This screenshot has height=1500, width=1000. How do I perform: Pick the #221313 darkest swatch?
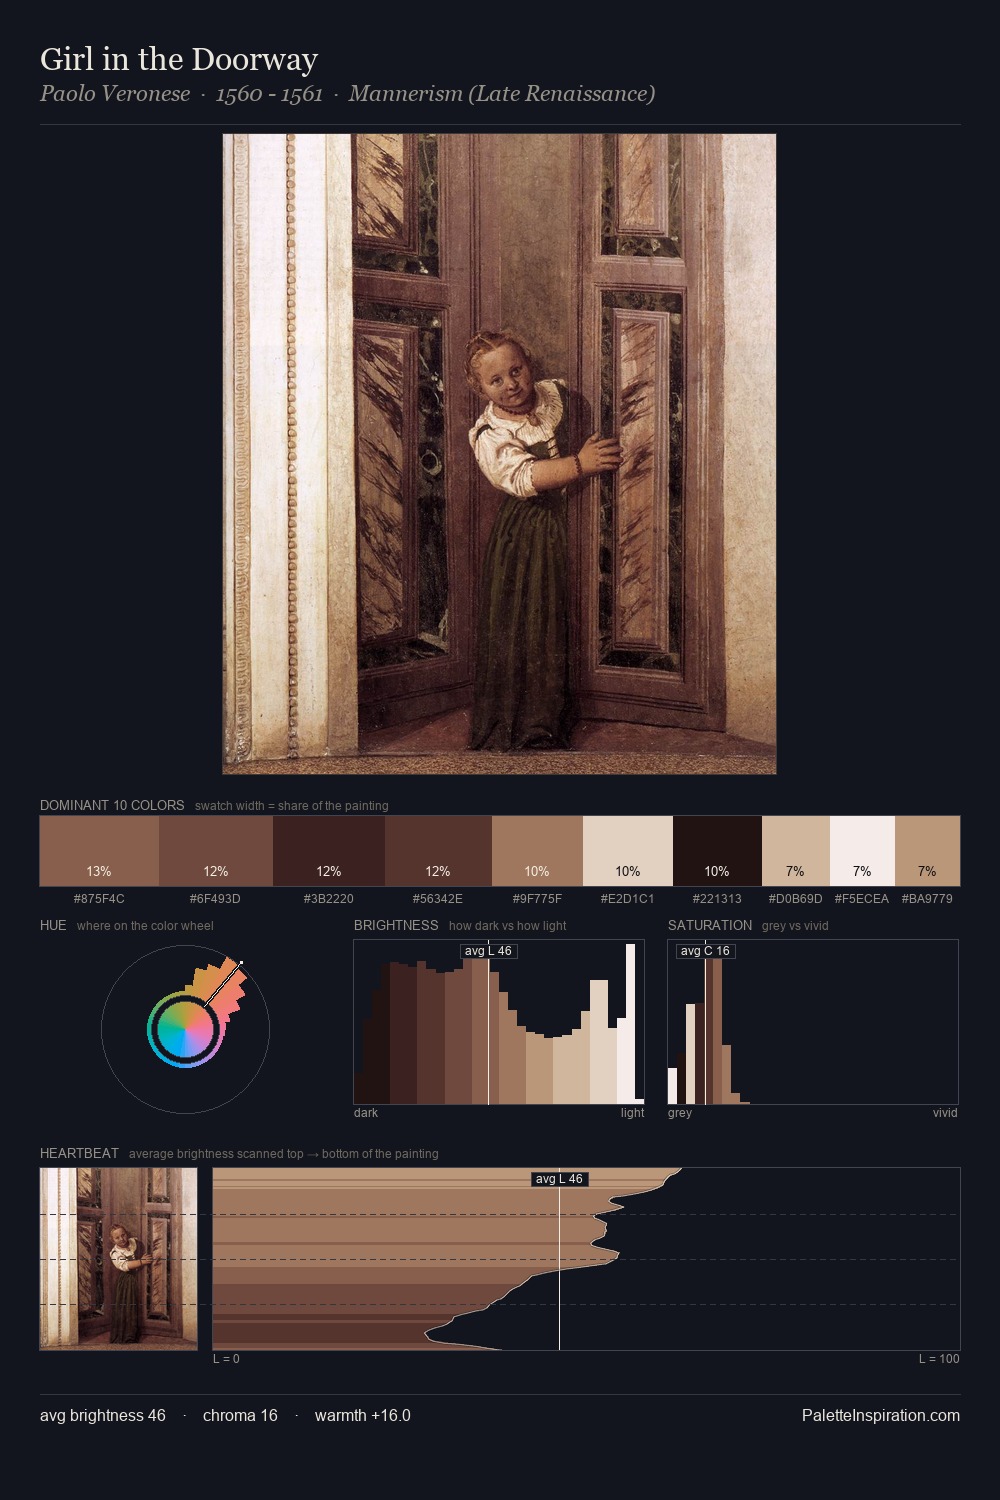pyautogui.click(x=717, y=851)
